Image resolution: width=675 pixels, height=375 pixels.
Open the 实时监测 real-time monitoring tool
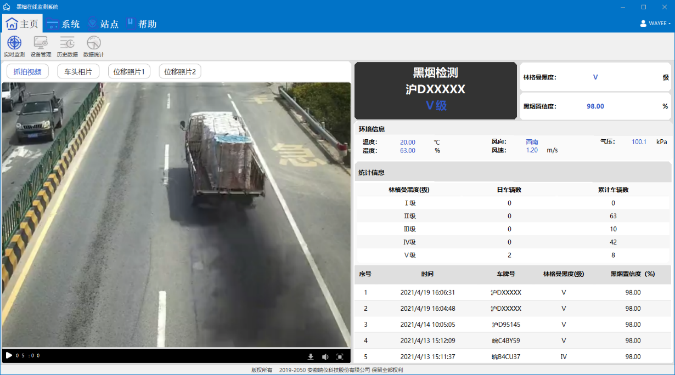pyautogui.click(x=14, y=46)
